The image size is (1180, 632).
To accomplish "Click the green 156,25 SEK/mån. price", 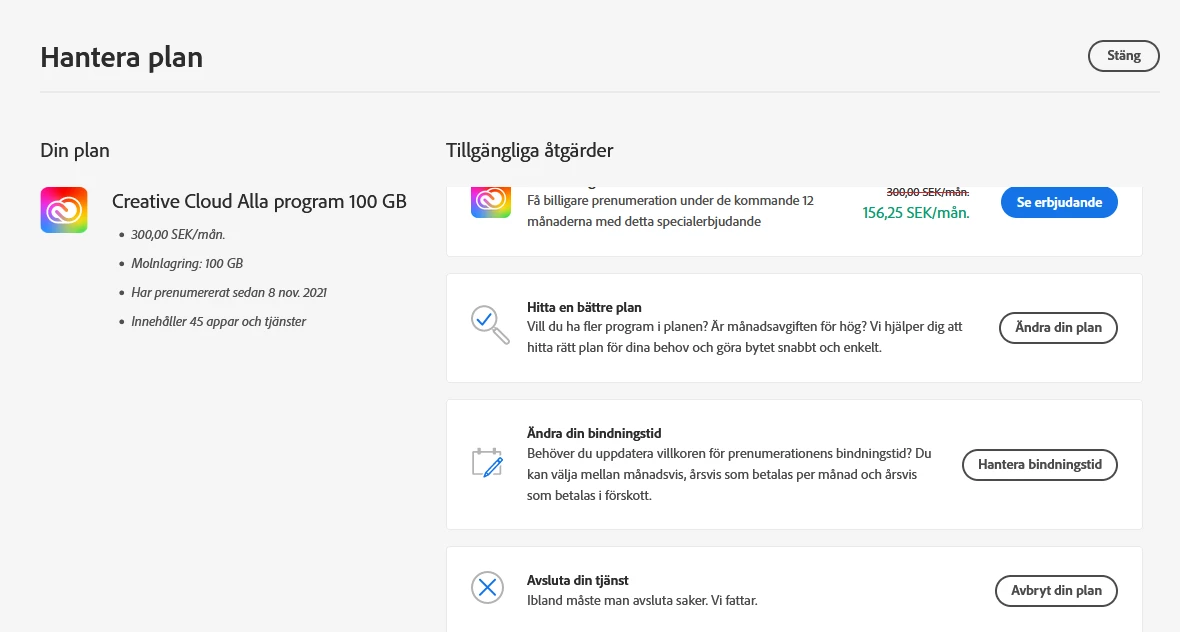I will [x=916, y=213].
